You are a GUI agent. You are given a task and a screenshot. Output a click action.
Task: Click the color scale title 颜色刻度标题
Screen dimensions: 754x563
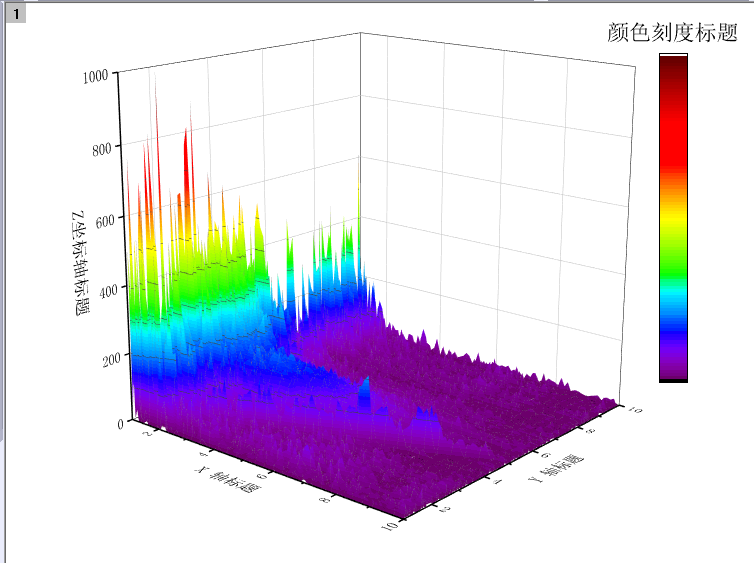tap(672, 32)
